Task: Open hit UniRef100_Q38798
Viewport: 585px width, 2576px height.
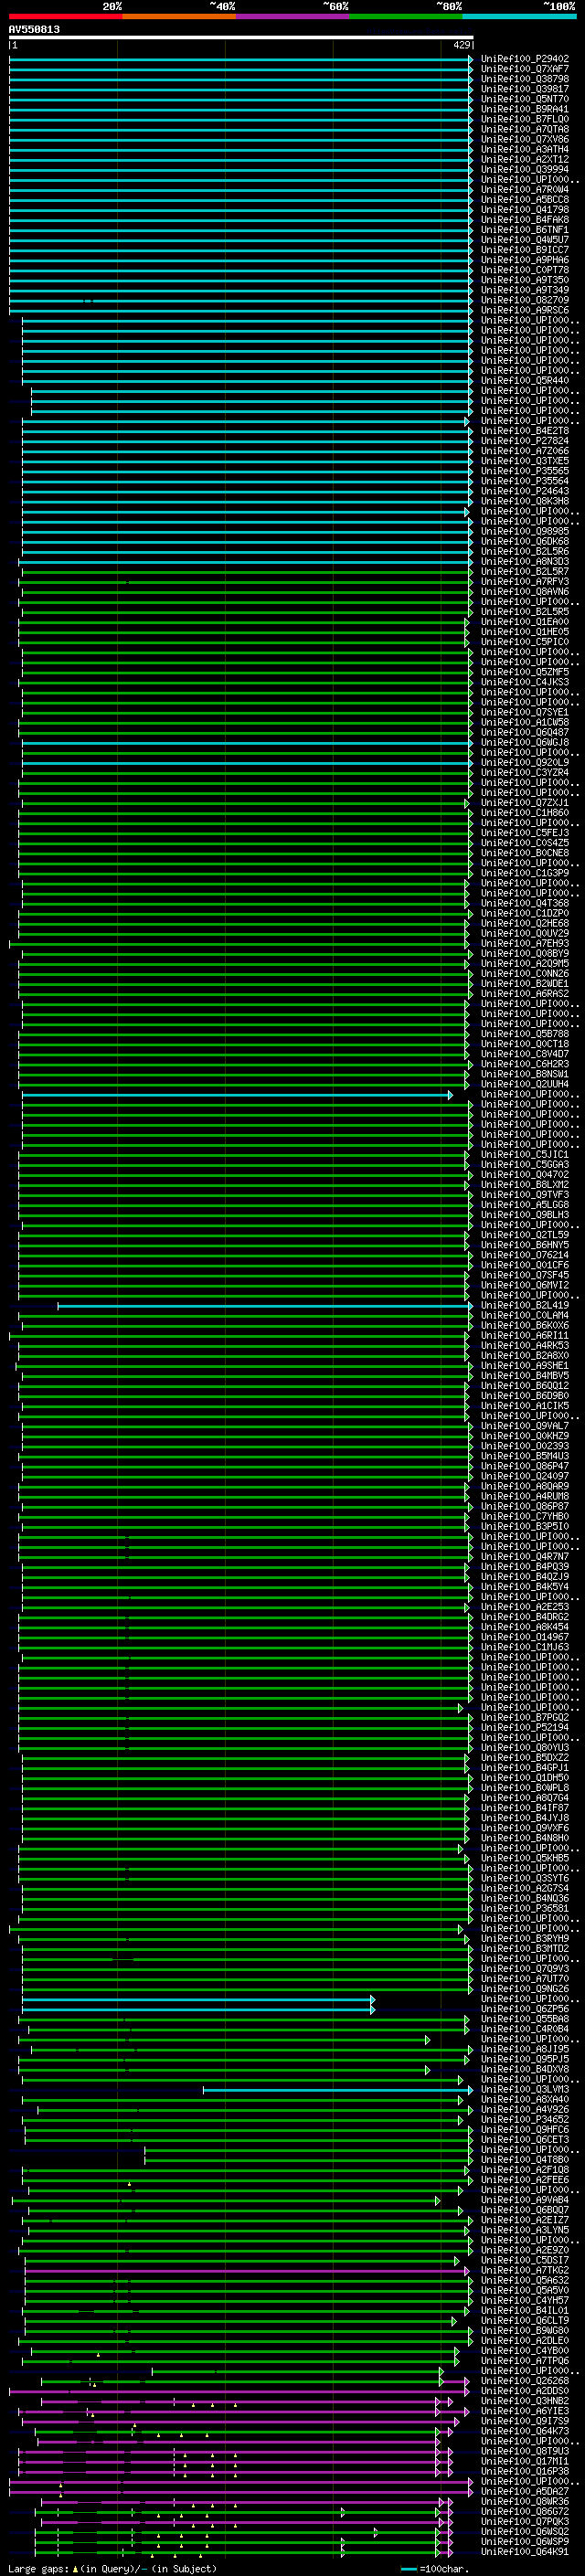Action: [525, 79]
